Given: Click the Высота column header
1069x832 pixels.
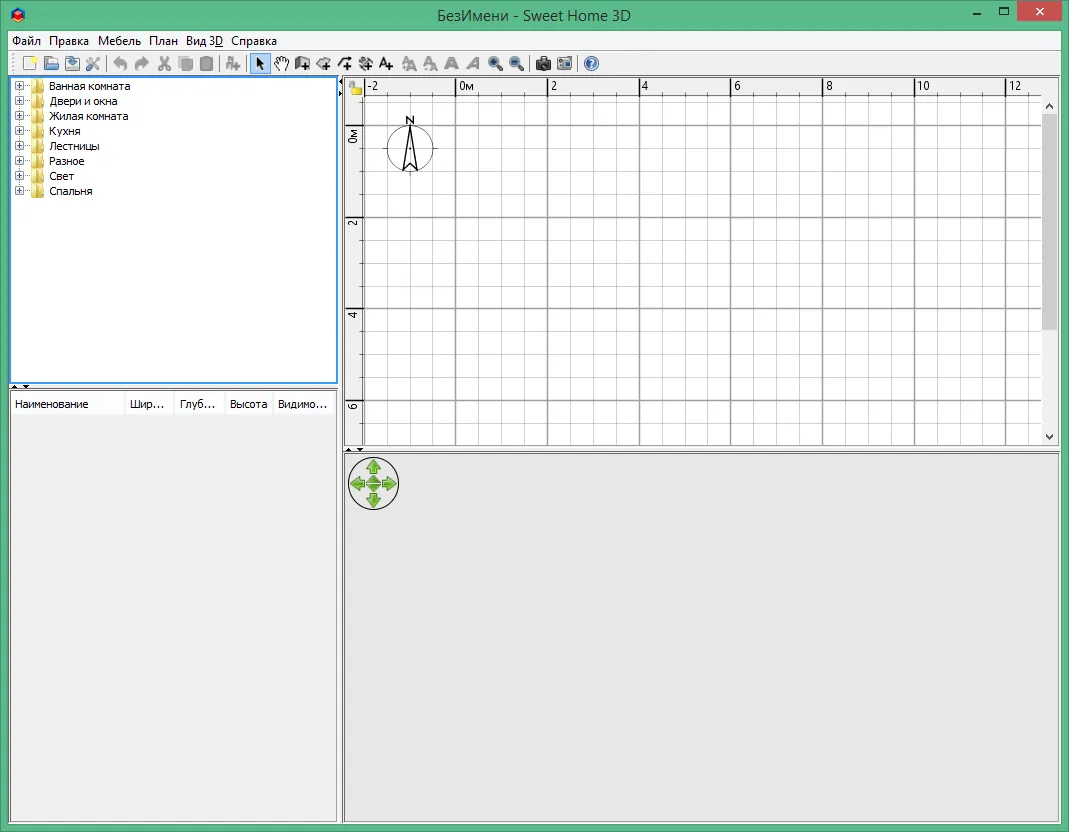Looking at the screenshot, I should 248,404.
